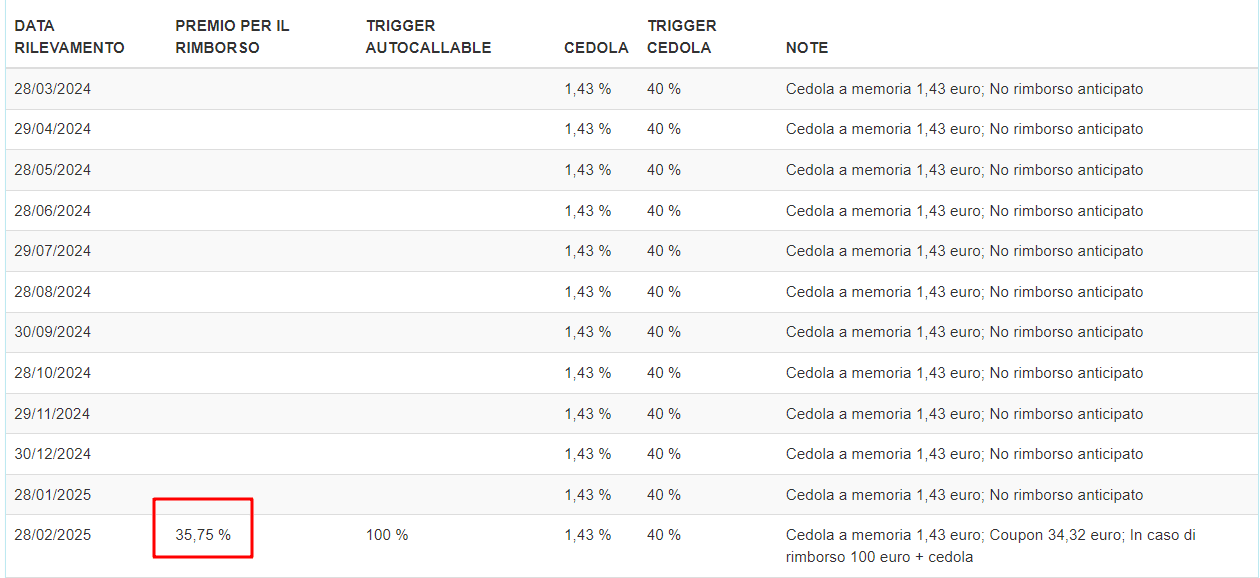The image size is (1260, 578).
Task: Click the PREMIO PER IL RIMBORSO header
Action: click(x=232, y=37)
